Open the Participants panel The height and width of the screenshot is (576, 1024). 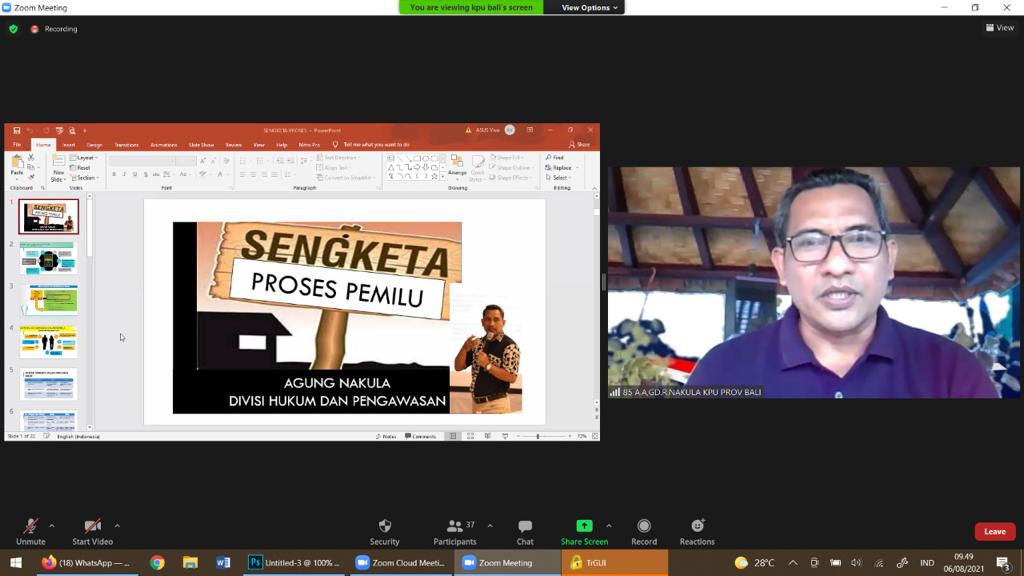click(x=455, y=526)
